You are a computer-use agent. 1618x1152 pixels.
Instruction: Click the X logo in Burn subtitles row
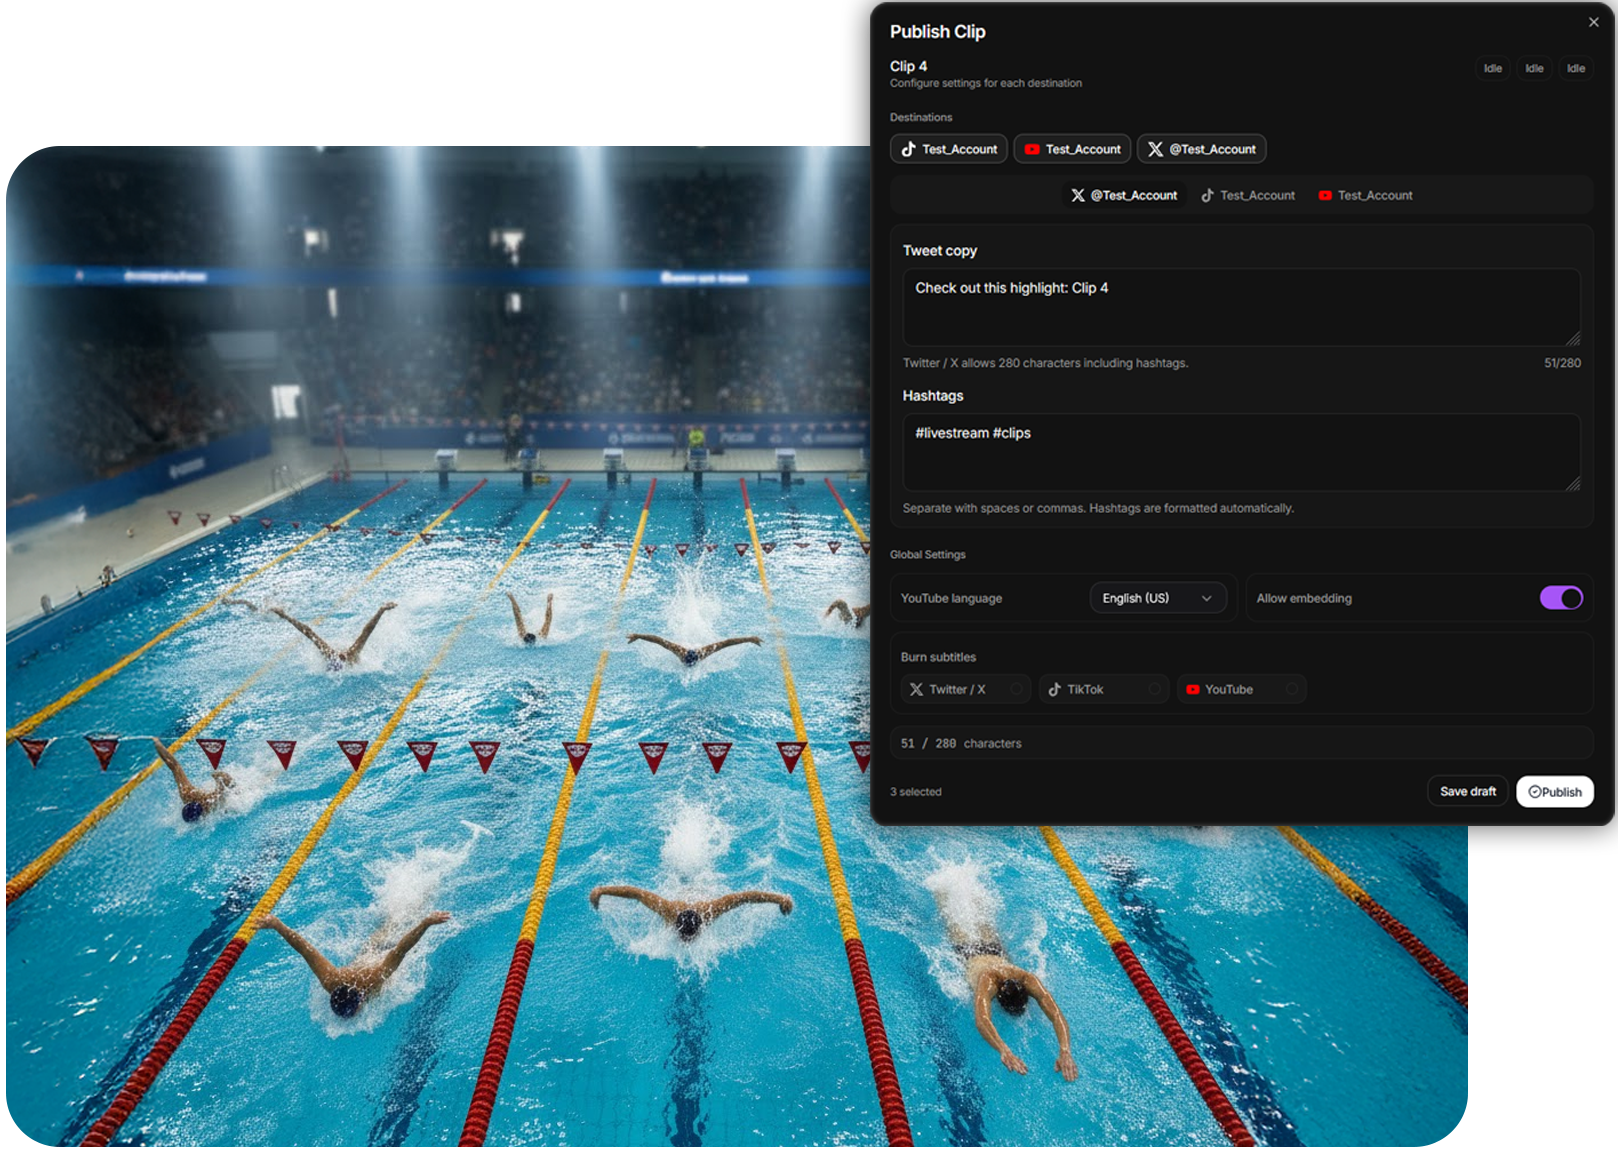click(916, 690)
